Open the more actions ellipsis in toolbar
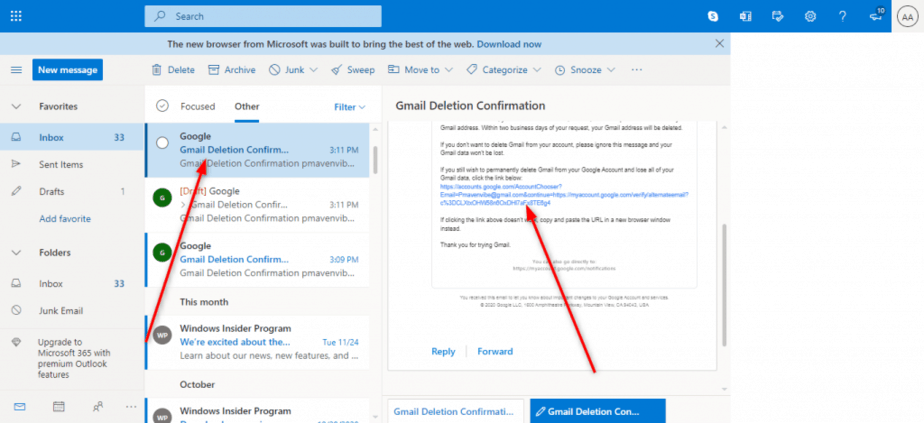Image resolution: width=924 pixels, height=423 pixels. tap(636, 70)
